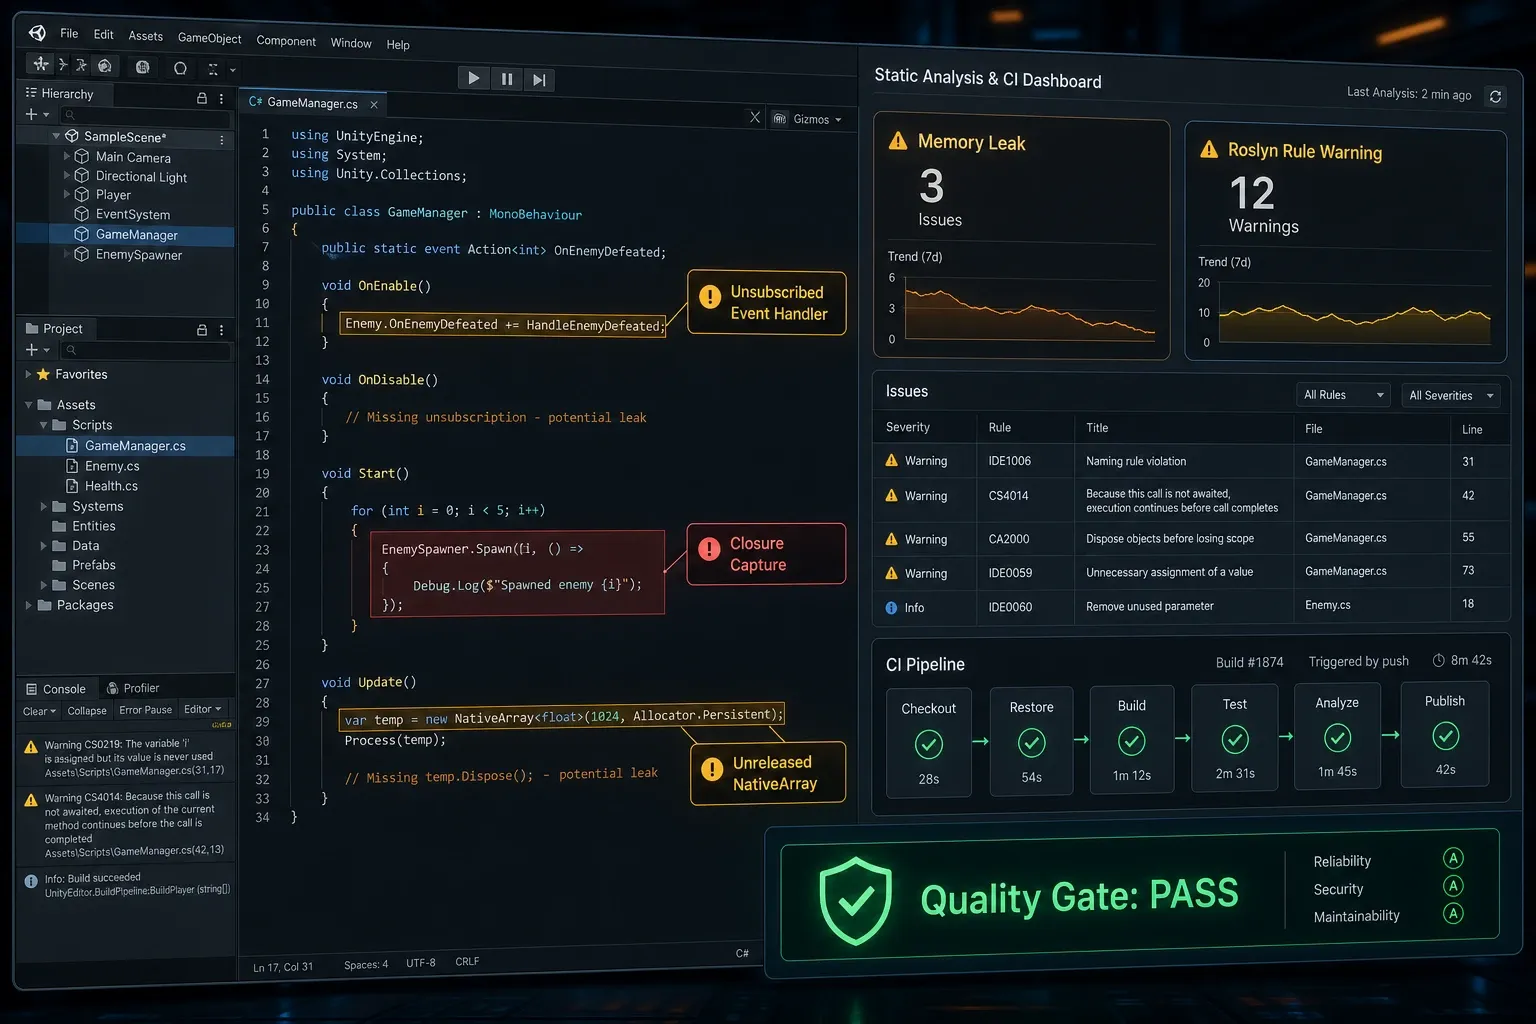This screenshot has height=1024, width=1536.
Task: Open the Component menu
Action: click(286, 41)
